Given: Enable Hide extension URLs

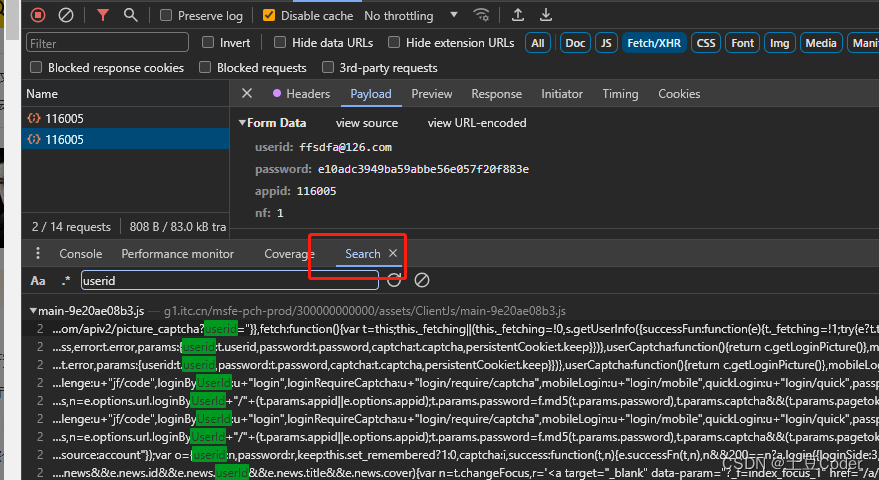Looking at the screenshot, I should click(x=394, y=42).
